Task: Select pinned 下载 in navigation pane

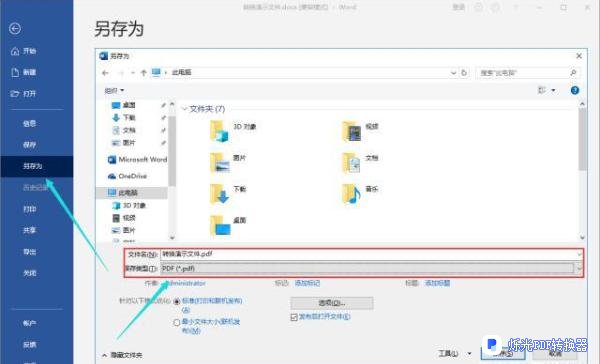Action: tap(129, 118)
